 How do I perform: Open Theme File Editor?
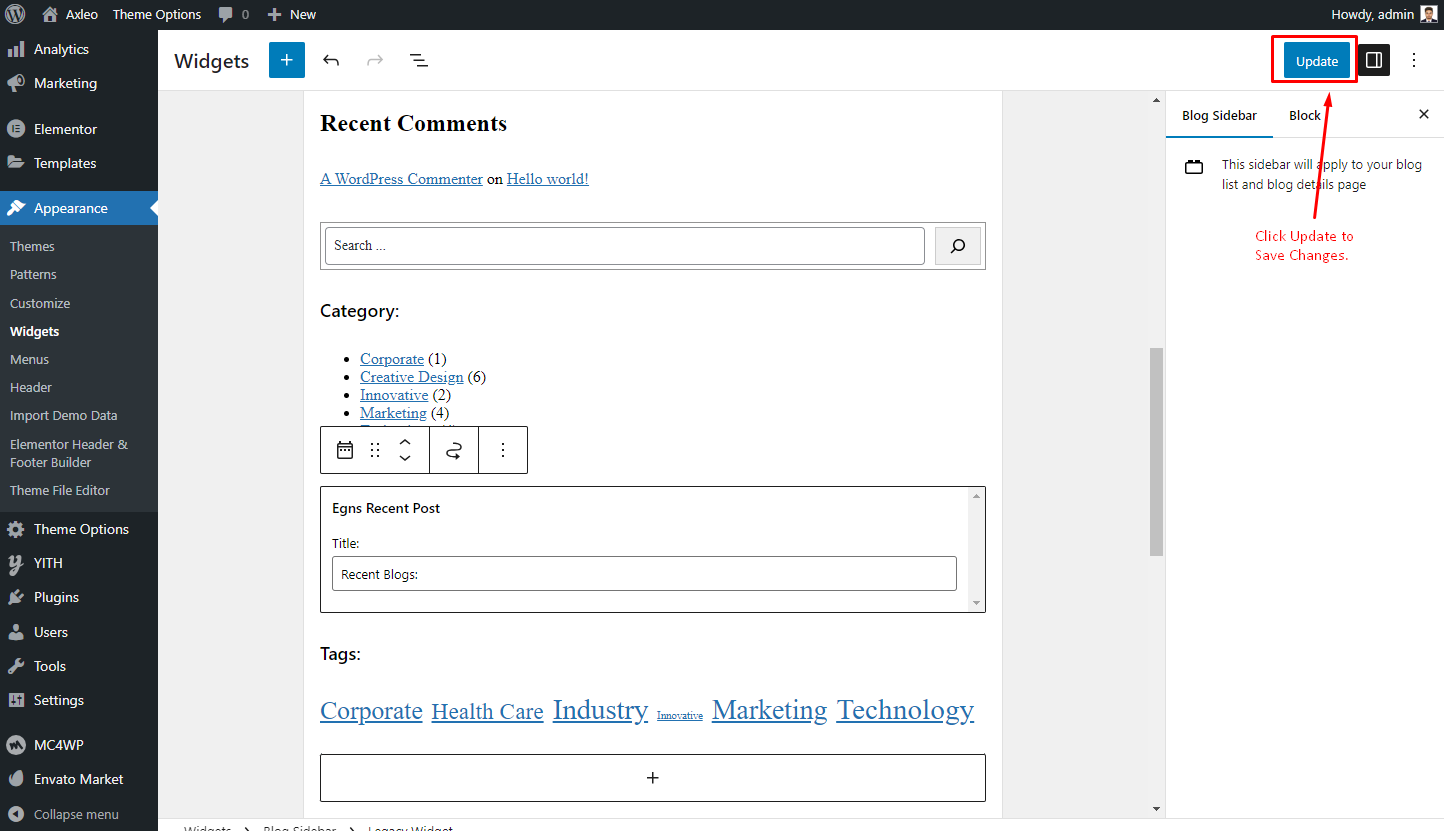(60, 490)
